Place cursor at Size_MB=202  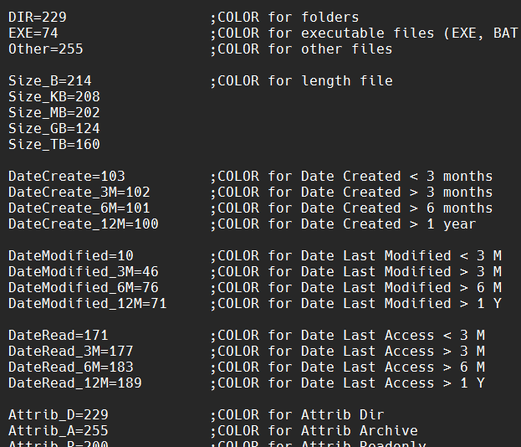coord(54,113)
